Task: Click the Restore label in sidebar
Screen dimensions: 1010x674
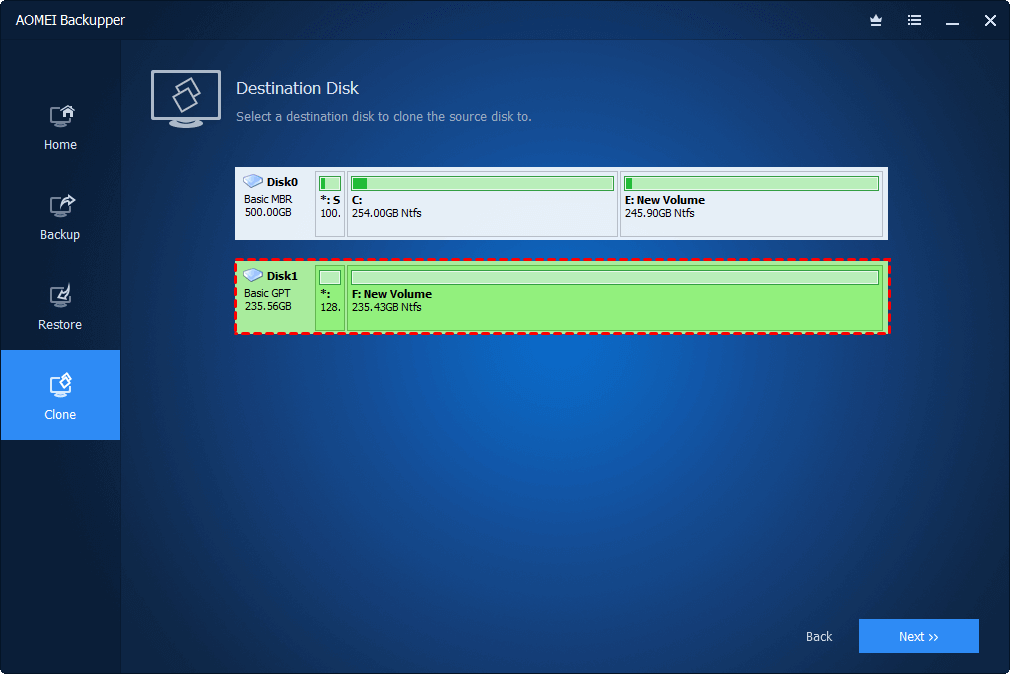Action: click(60, 325)
